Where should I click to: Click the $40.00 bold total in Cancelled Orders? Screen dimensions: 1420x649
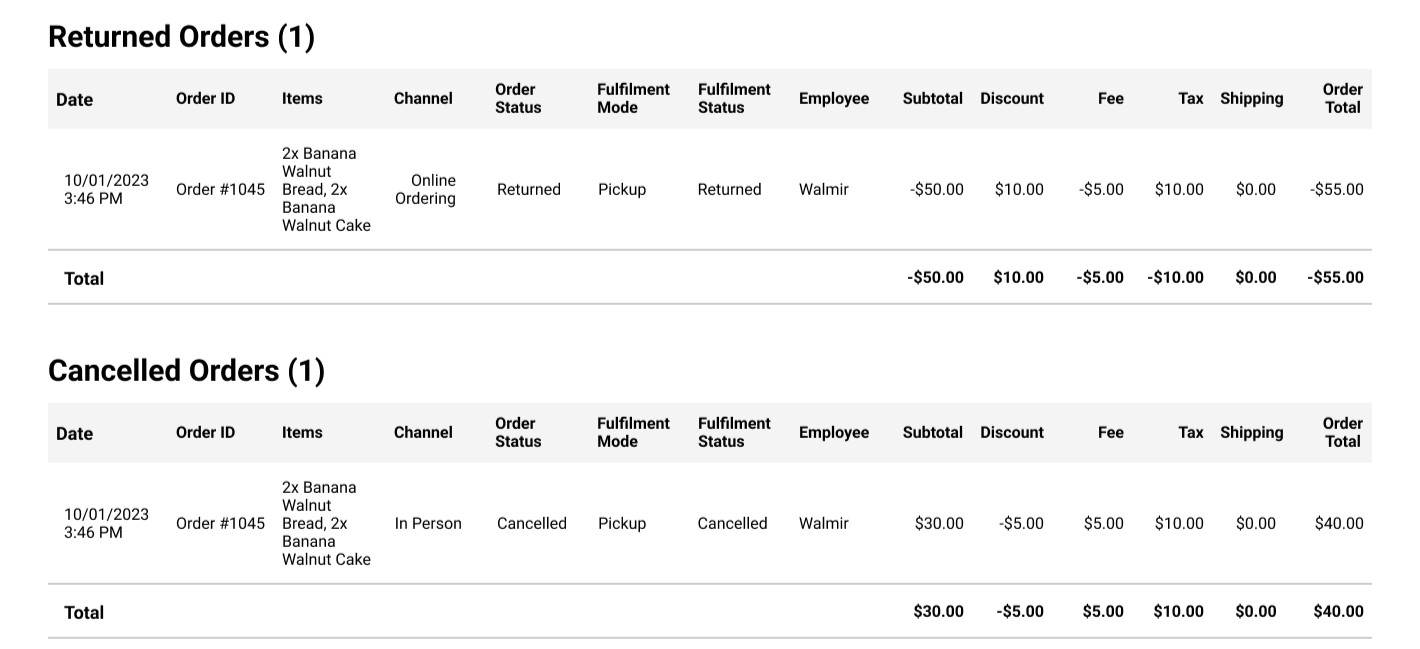(x=1338, y=612)
